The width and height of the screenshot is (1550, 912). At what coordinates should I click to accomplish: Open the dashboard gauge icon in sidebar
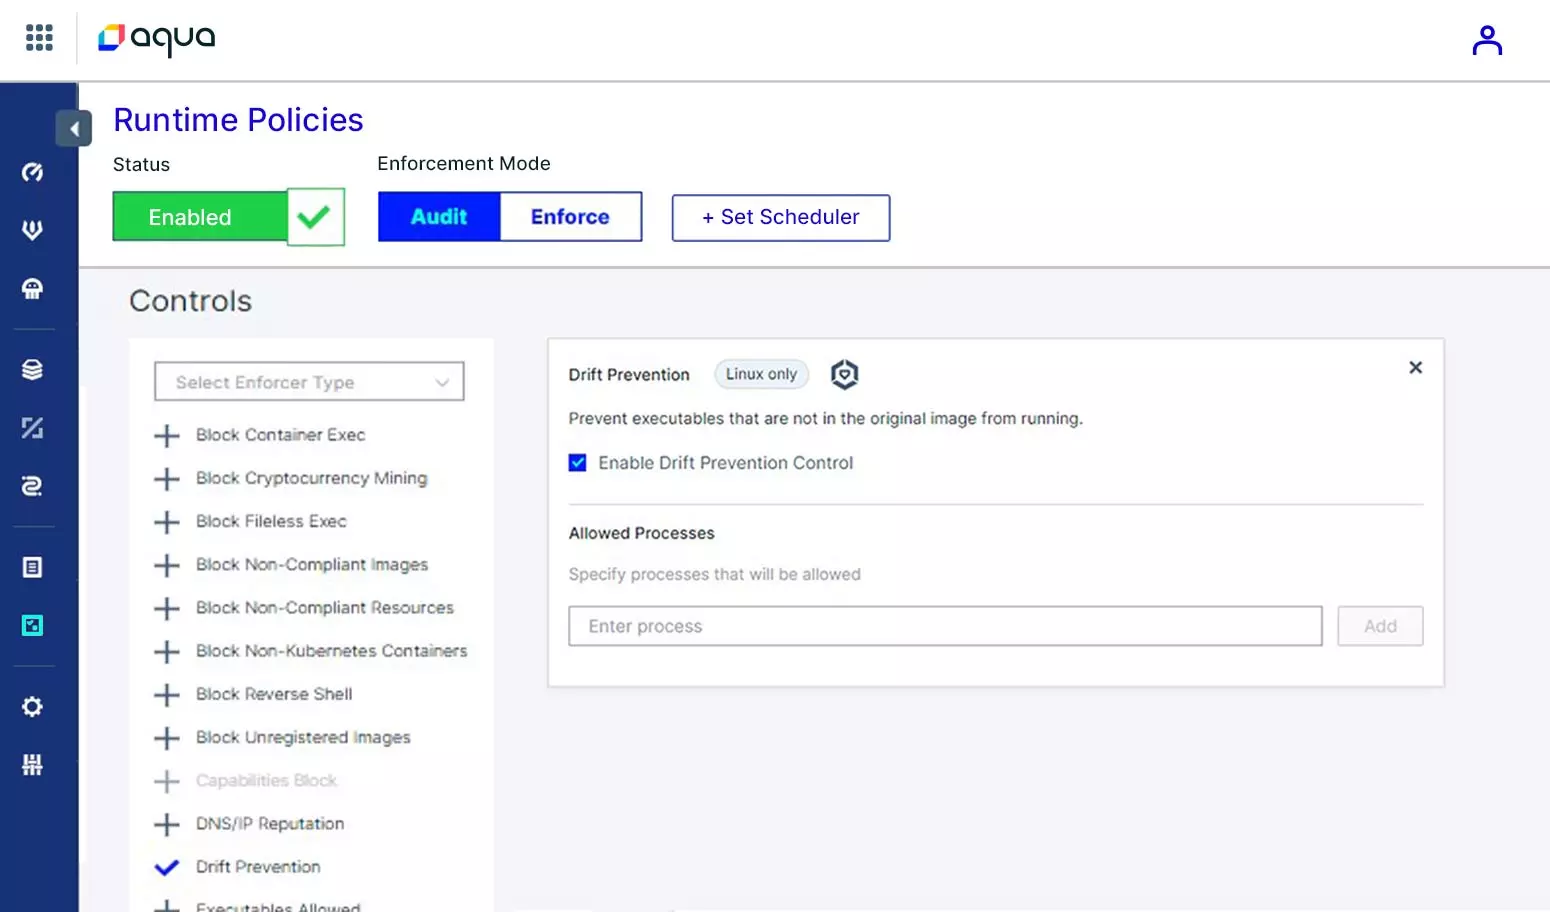pyautogui.click(x=32, y=172)
